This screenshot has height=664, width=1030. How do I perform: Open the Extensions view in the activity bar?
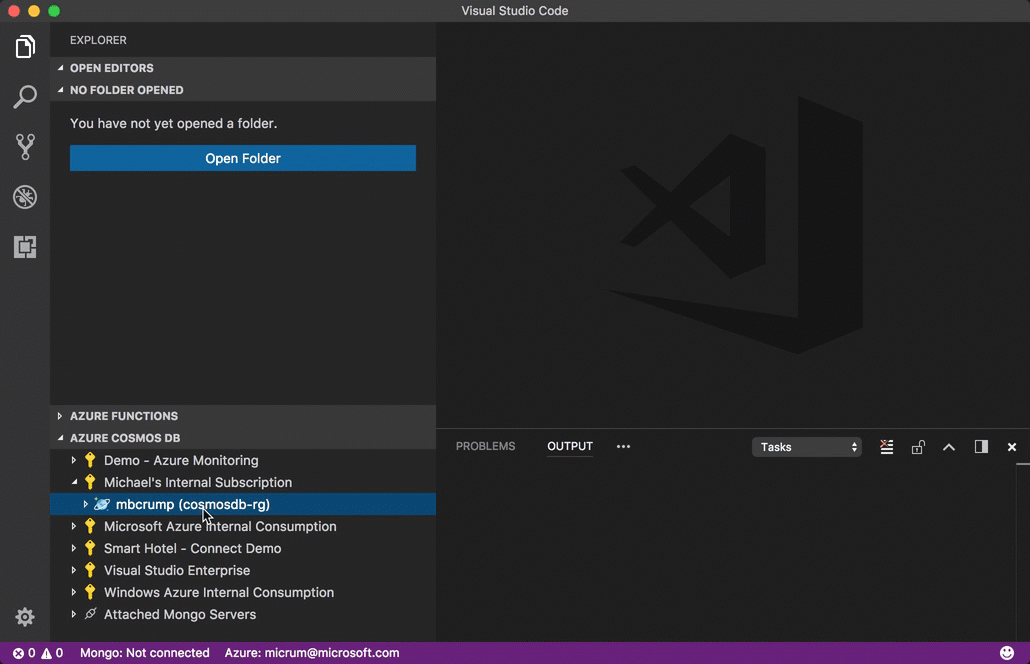25,247
